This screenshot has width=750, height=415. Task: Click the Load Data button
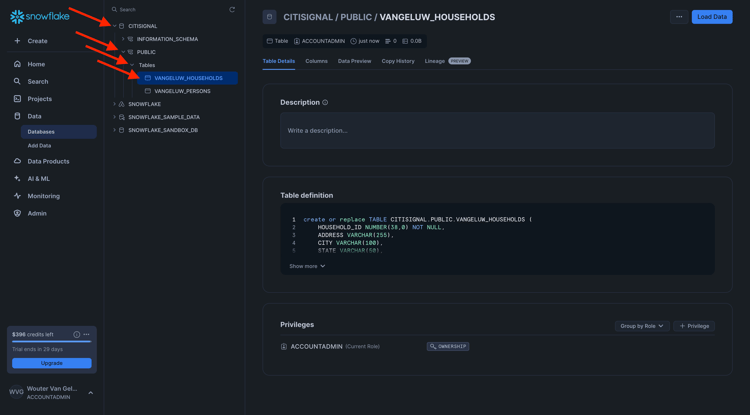click(711, 17)
